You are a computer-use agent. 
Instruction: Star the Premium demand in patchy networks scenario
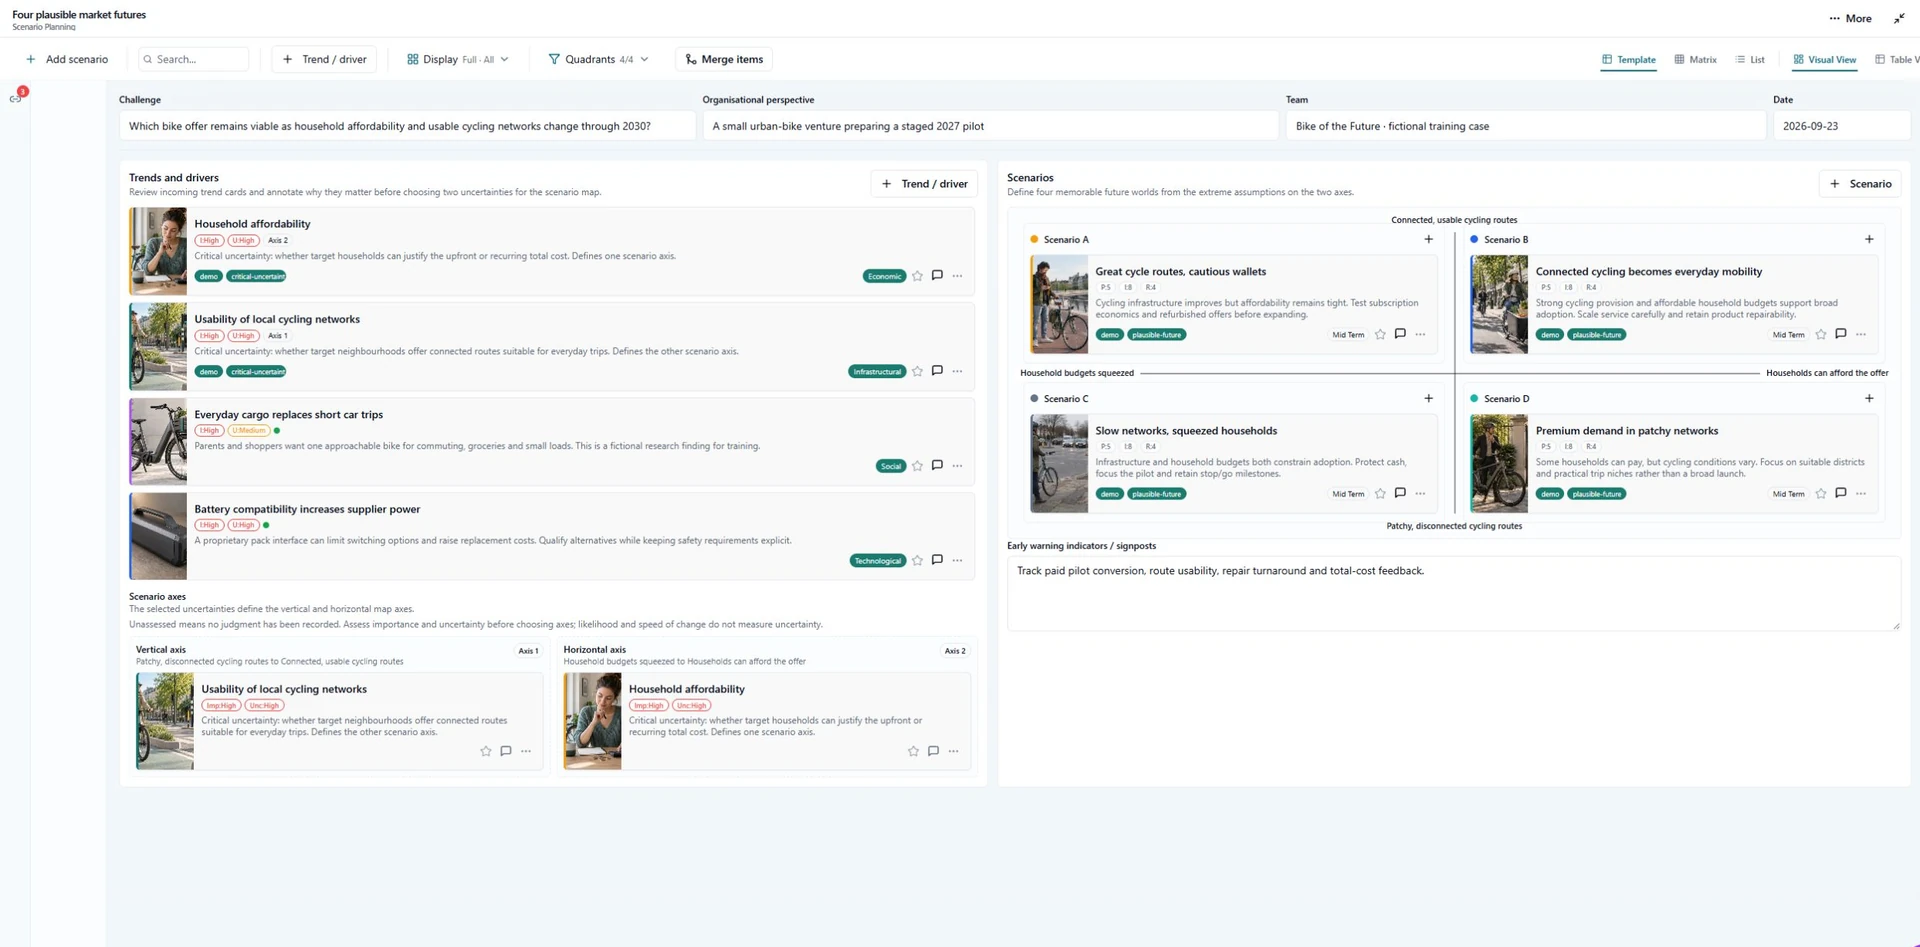point(1820,494)
